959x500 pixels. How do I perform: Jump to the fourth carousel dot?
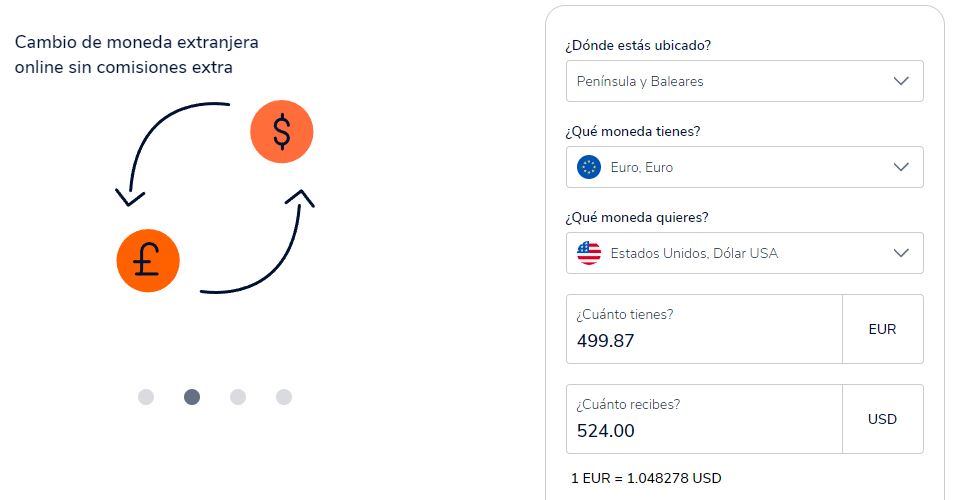tap(284, 397)
